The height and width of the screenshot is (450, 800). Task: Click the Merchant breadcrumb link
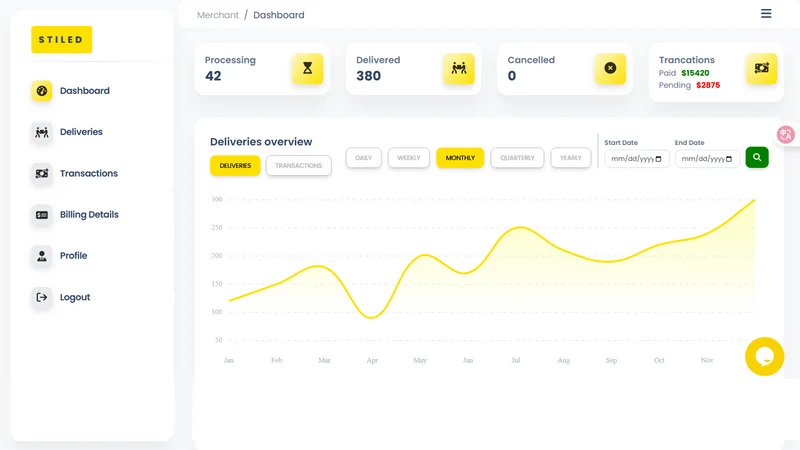[x=218, y=15]
